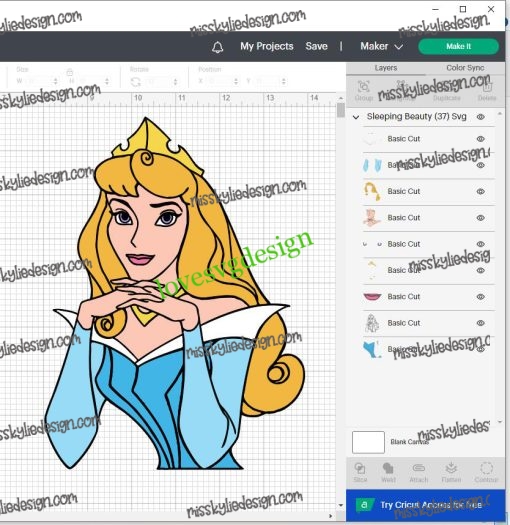Click the Cricut Access logo icon

[x=364, y=505]
